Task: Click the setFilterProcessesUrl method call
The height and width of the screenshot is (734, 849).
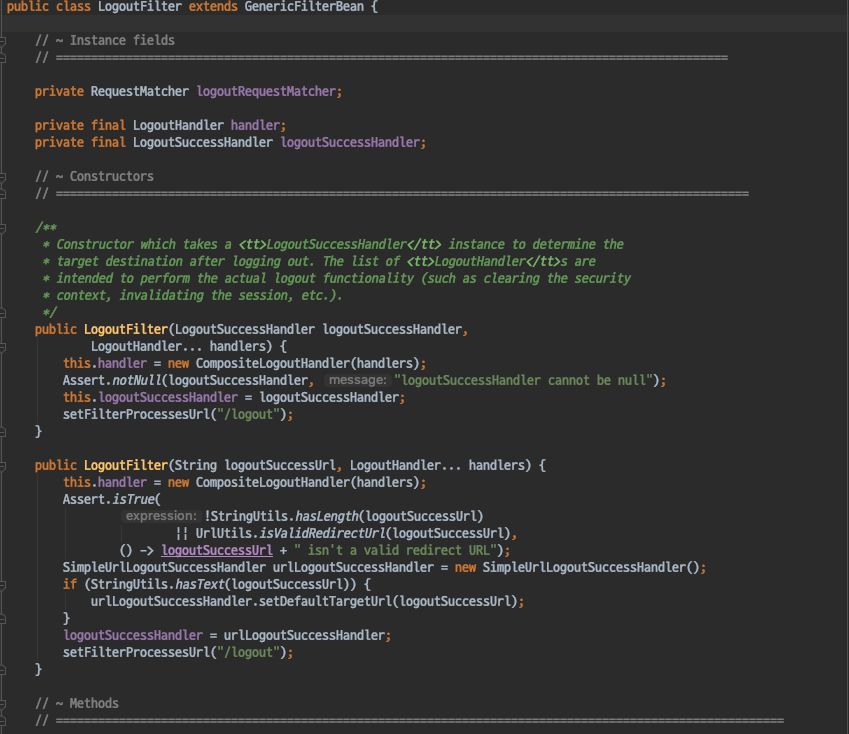Action: (x=140, y=414)
